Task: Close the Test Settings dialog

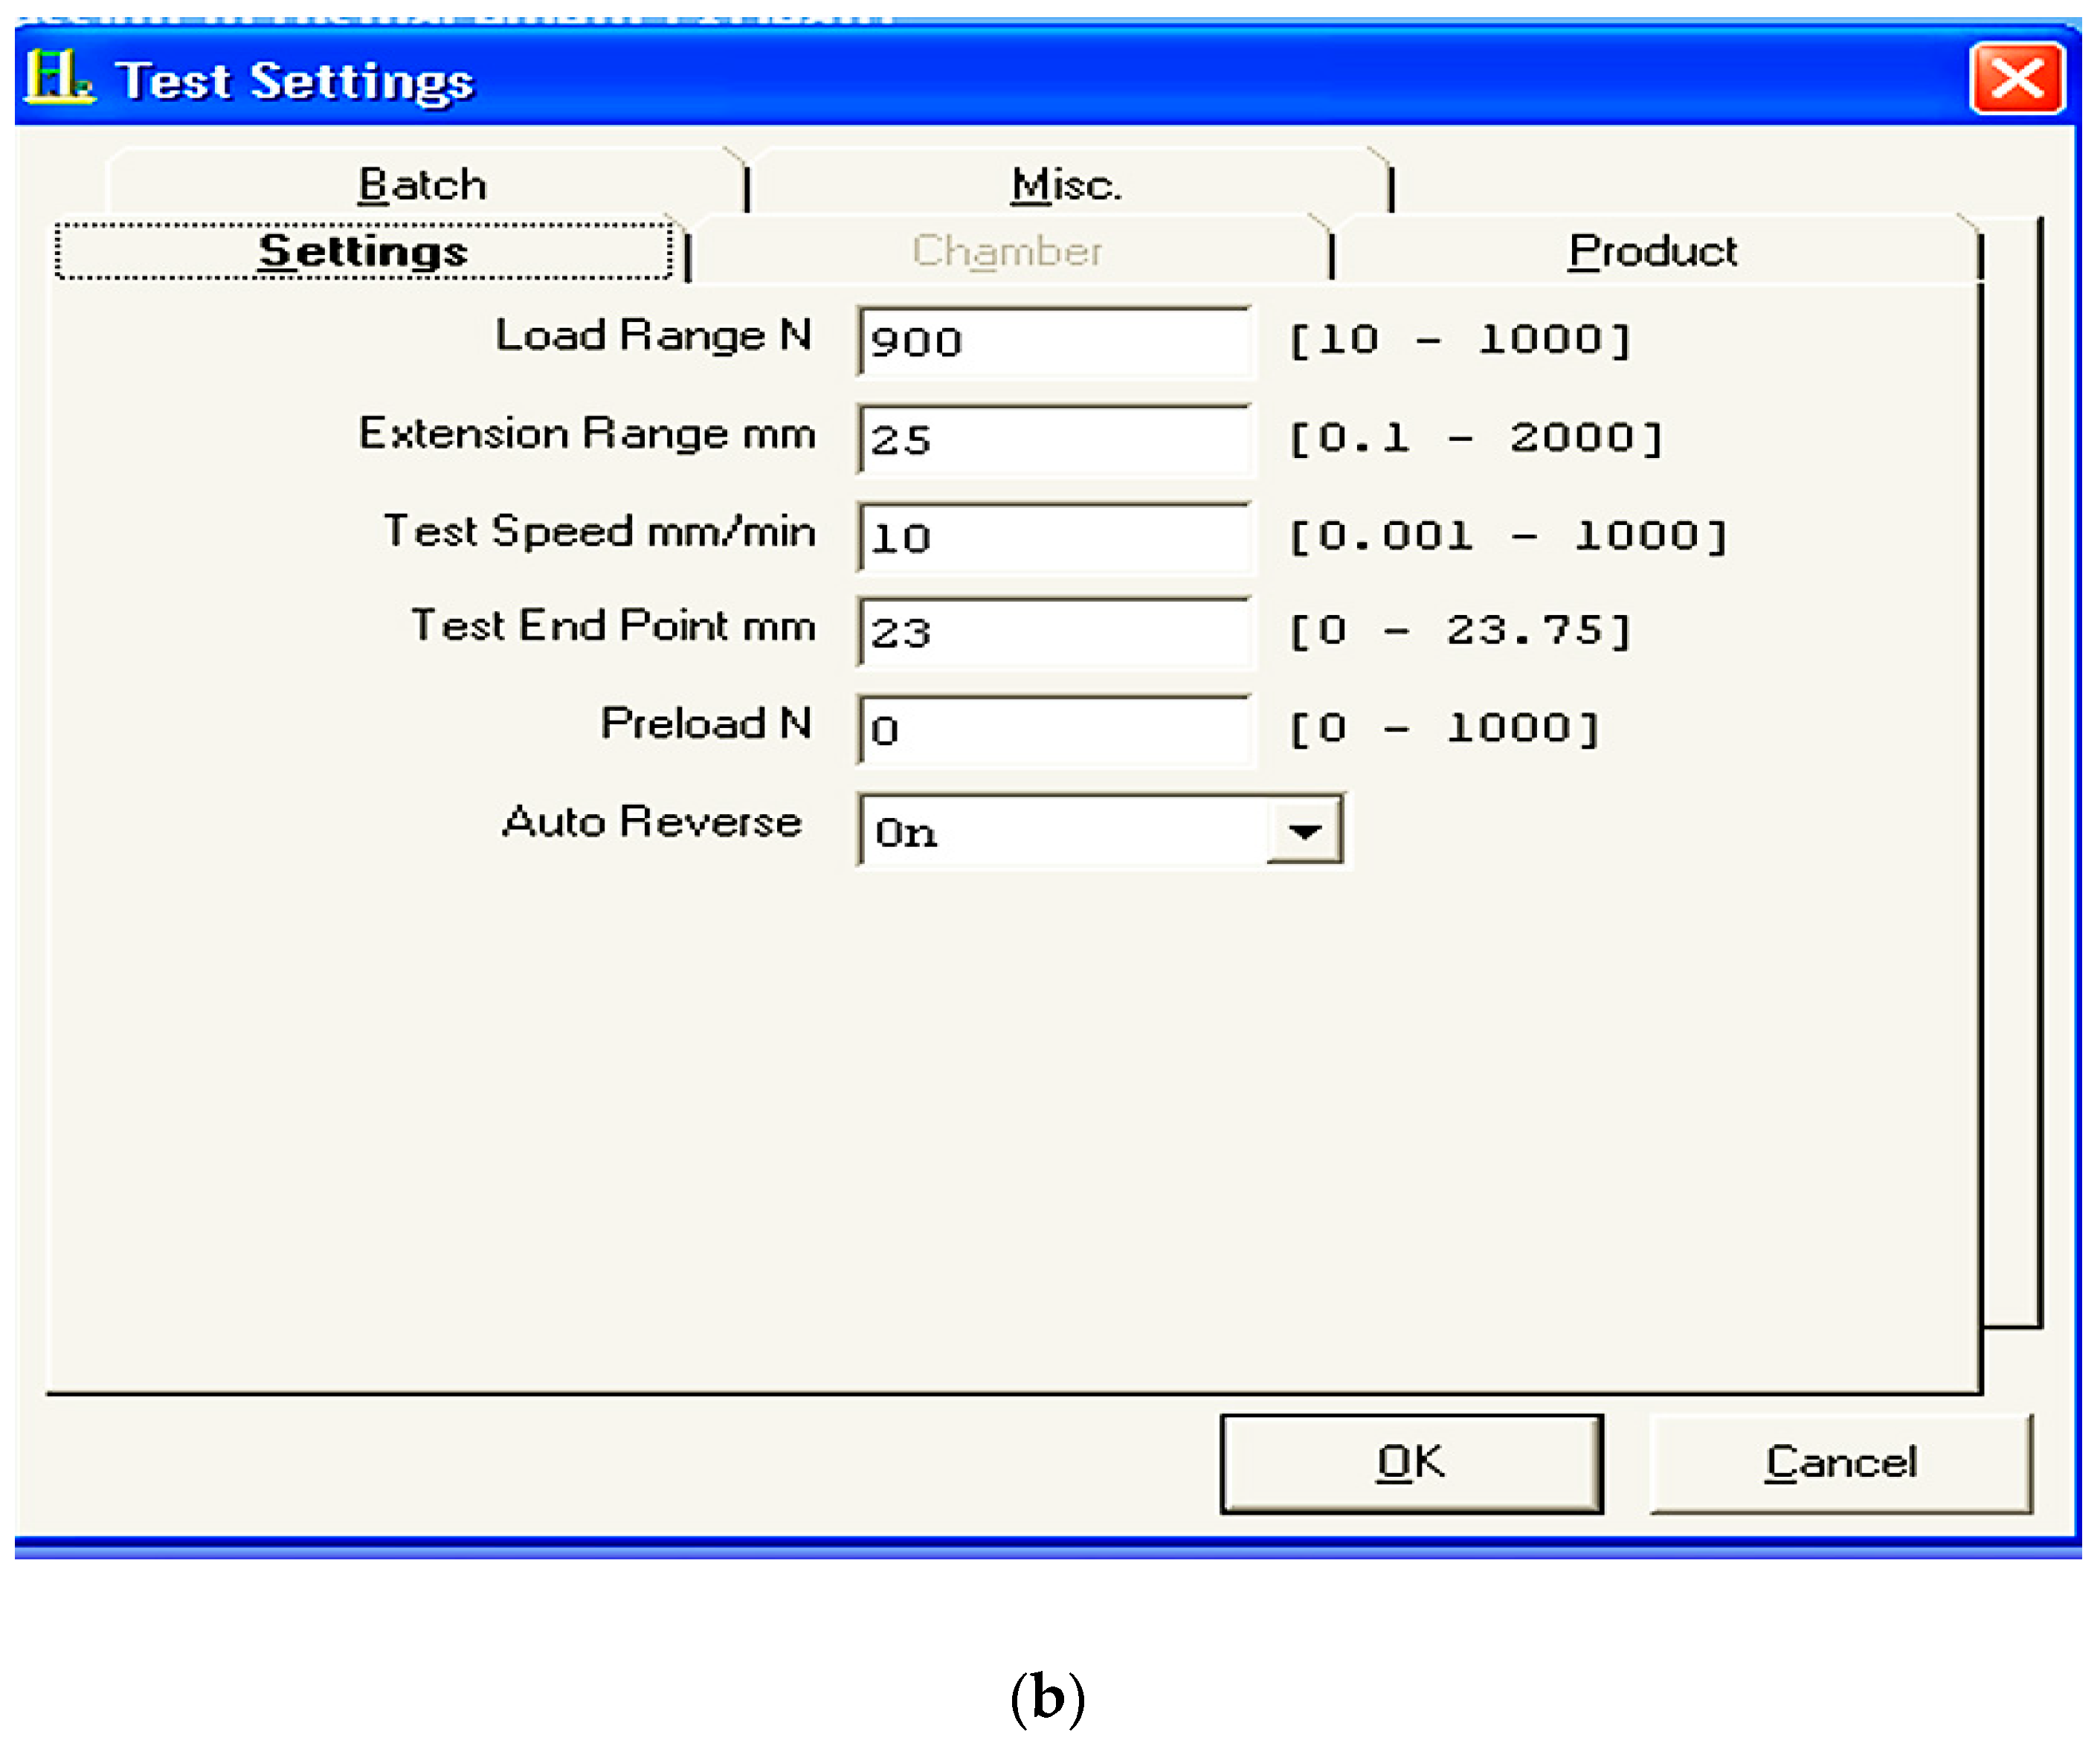Action: 2015,78
